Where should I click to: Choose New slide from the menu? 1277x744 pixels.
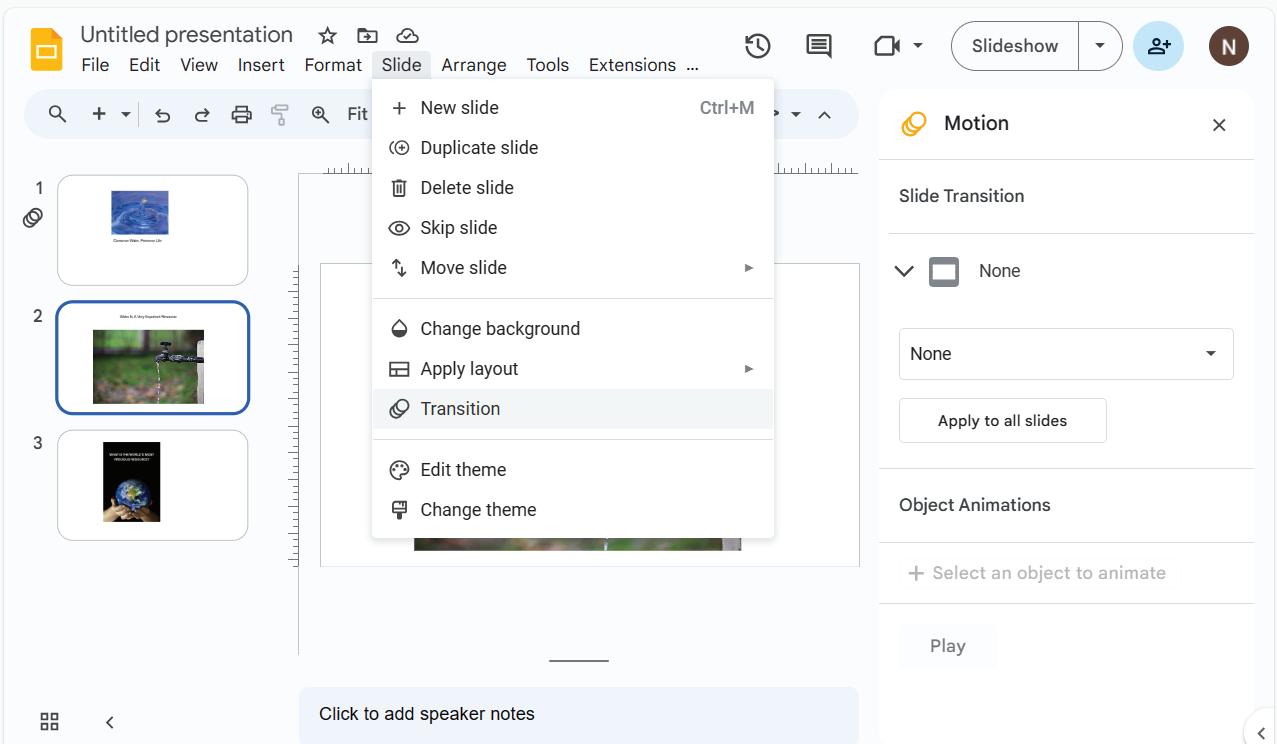[573, 108]
